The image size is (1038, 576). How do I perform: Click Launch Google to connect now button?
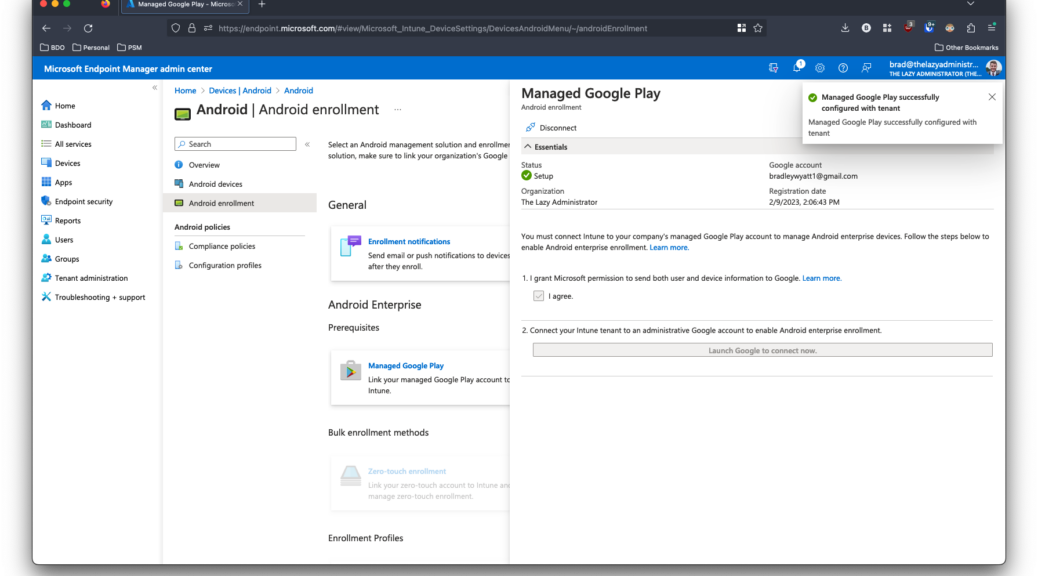(763, 350)
